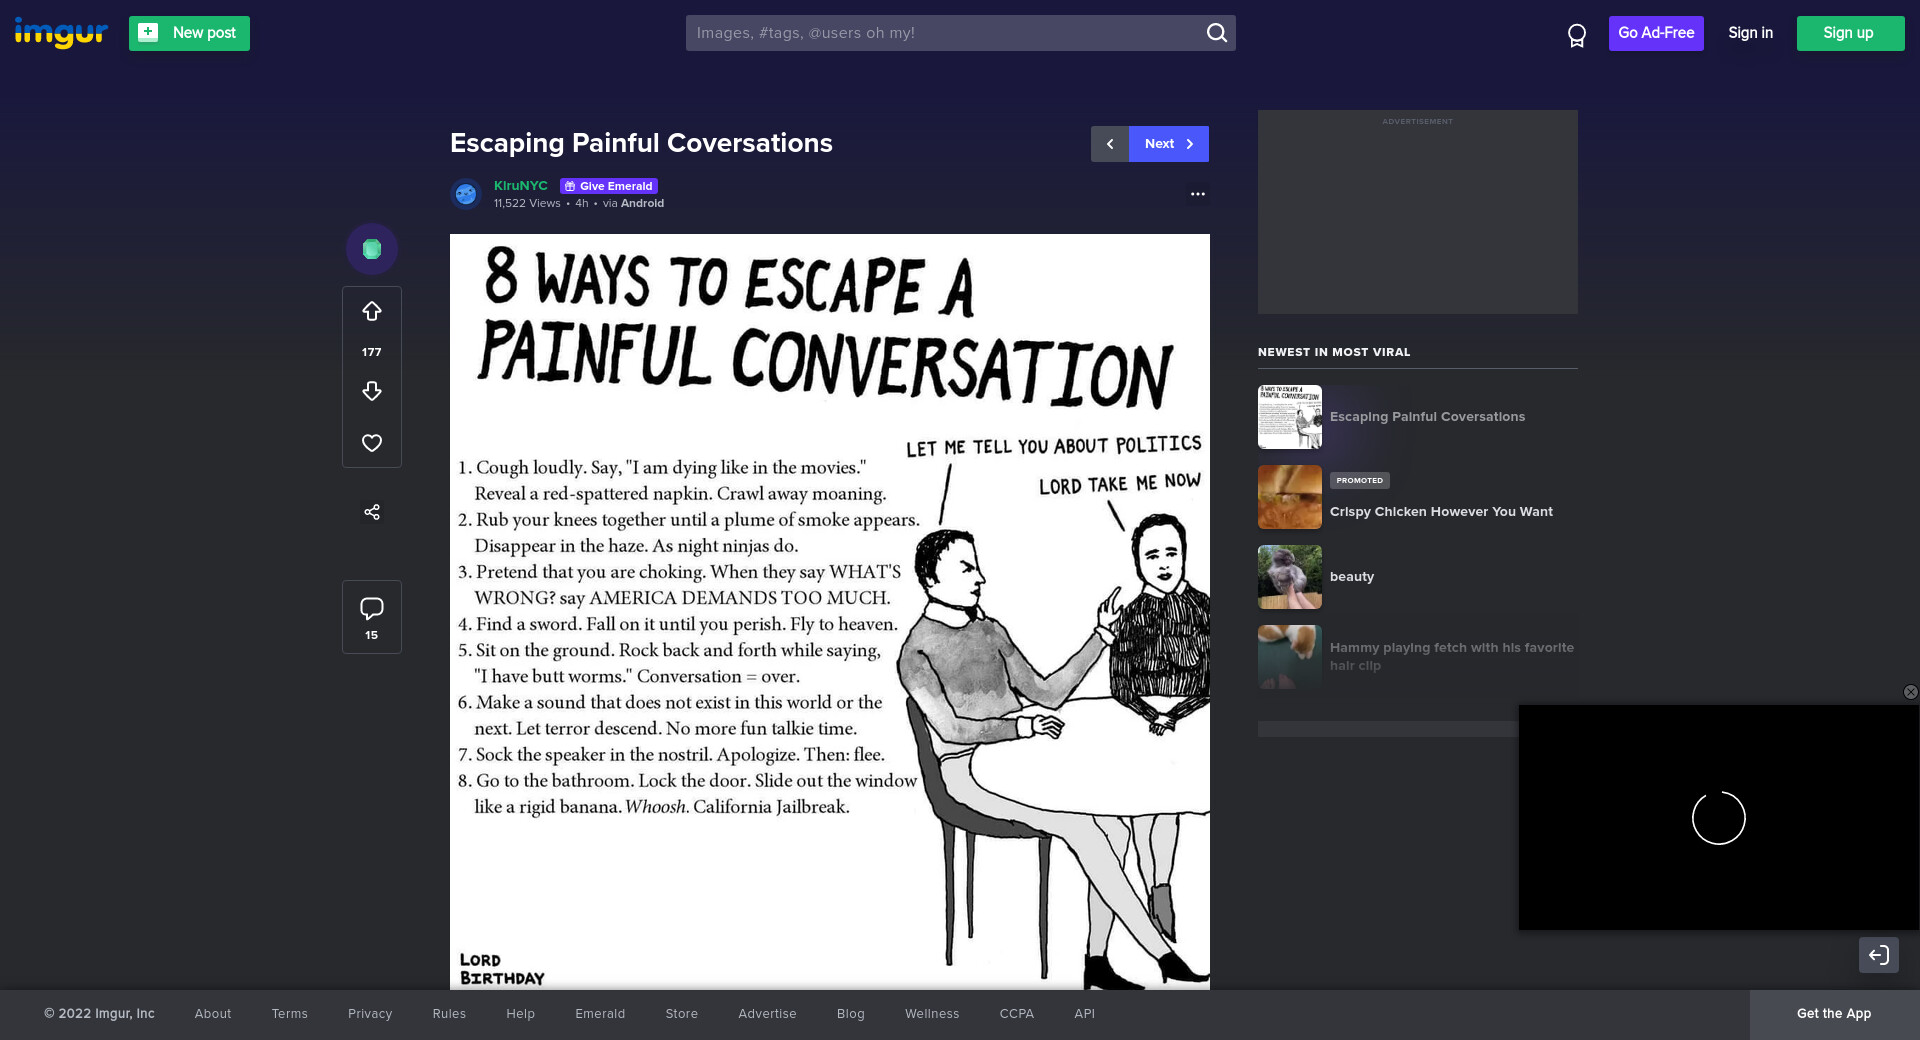This screenshot has height=1040, width=1920.
Task: Open comments via the speech bubble icon
Action: pos(372,609)
